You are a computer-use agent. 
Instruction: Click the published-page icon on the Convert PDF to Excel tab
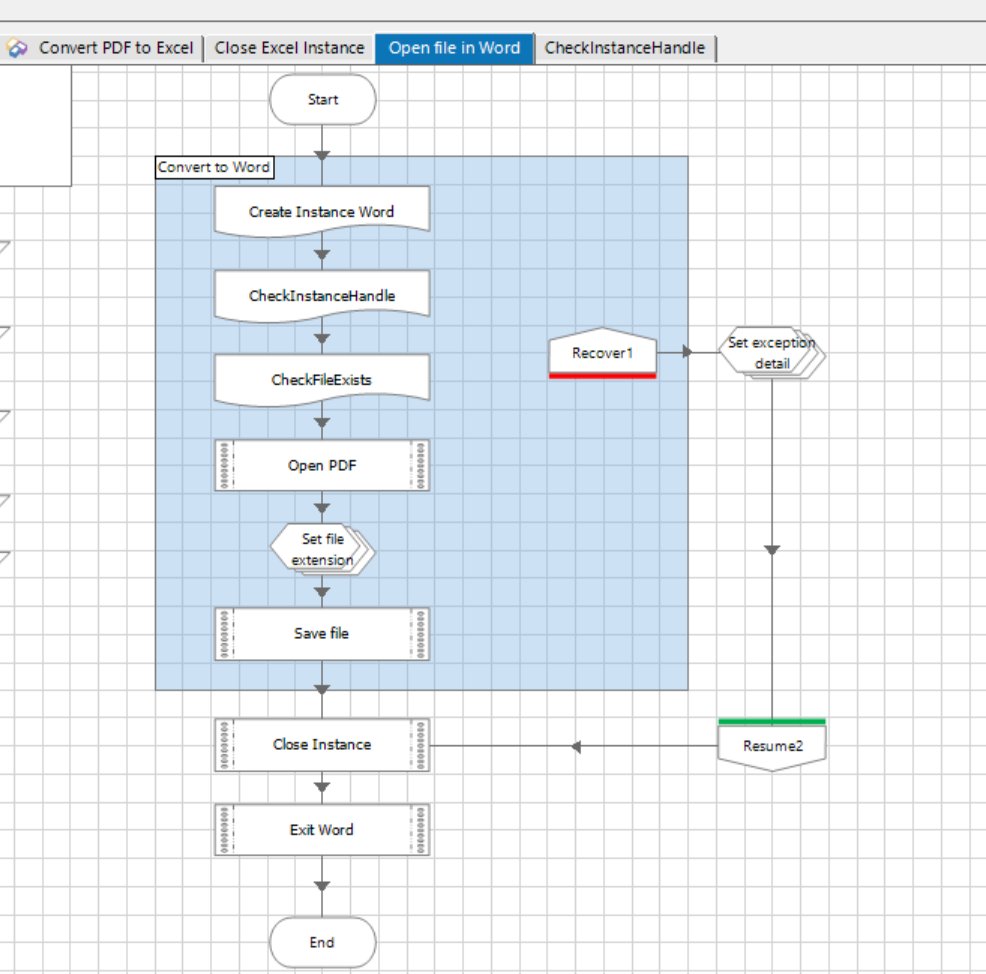tap(18, 48)
